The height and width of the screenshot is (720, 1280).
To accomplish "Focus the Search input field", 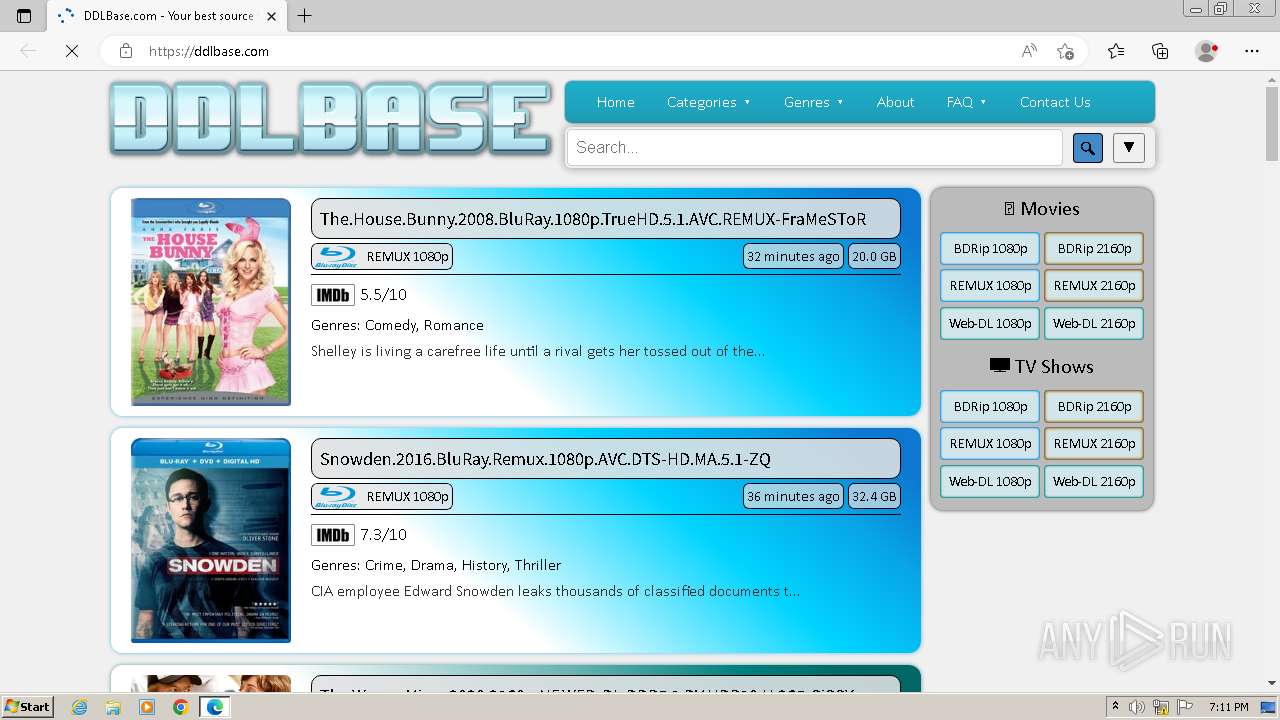I will (x=814, y=148).
